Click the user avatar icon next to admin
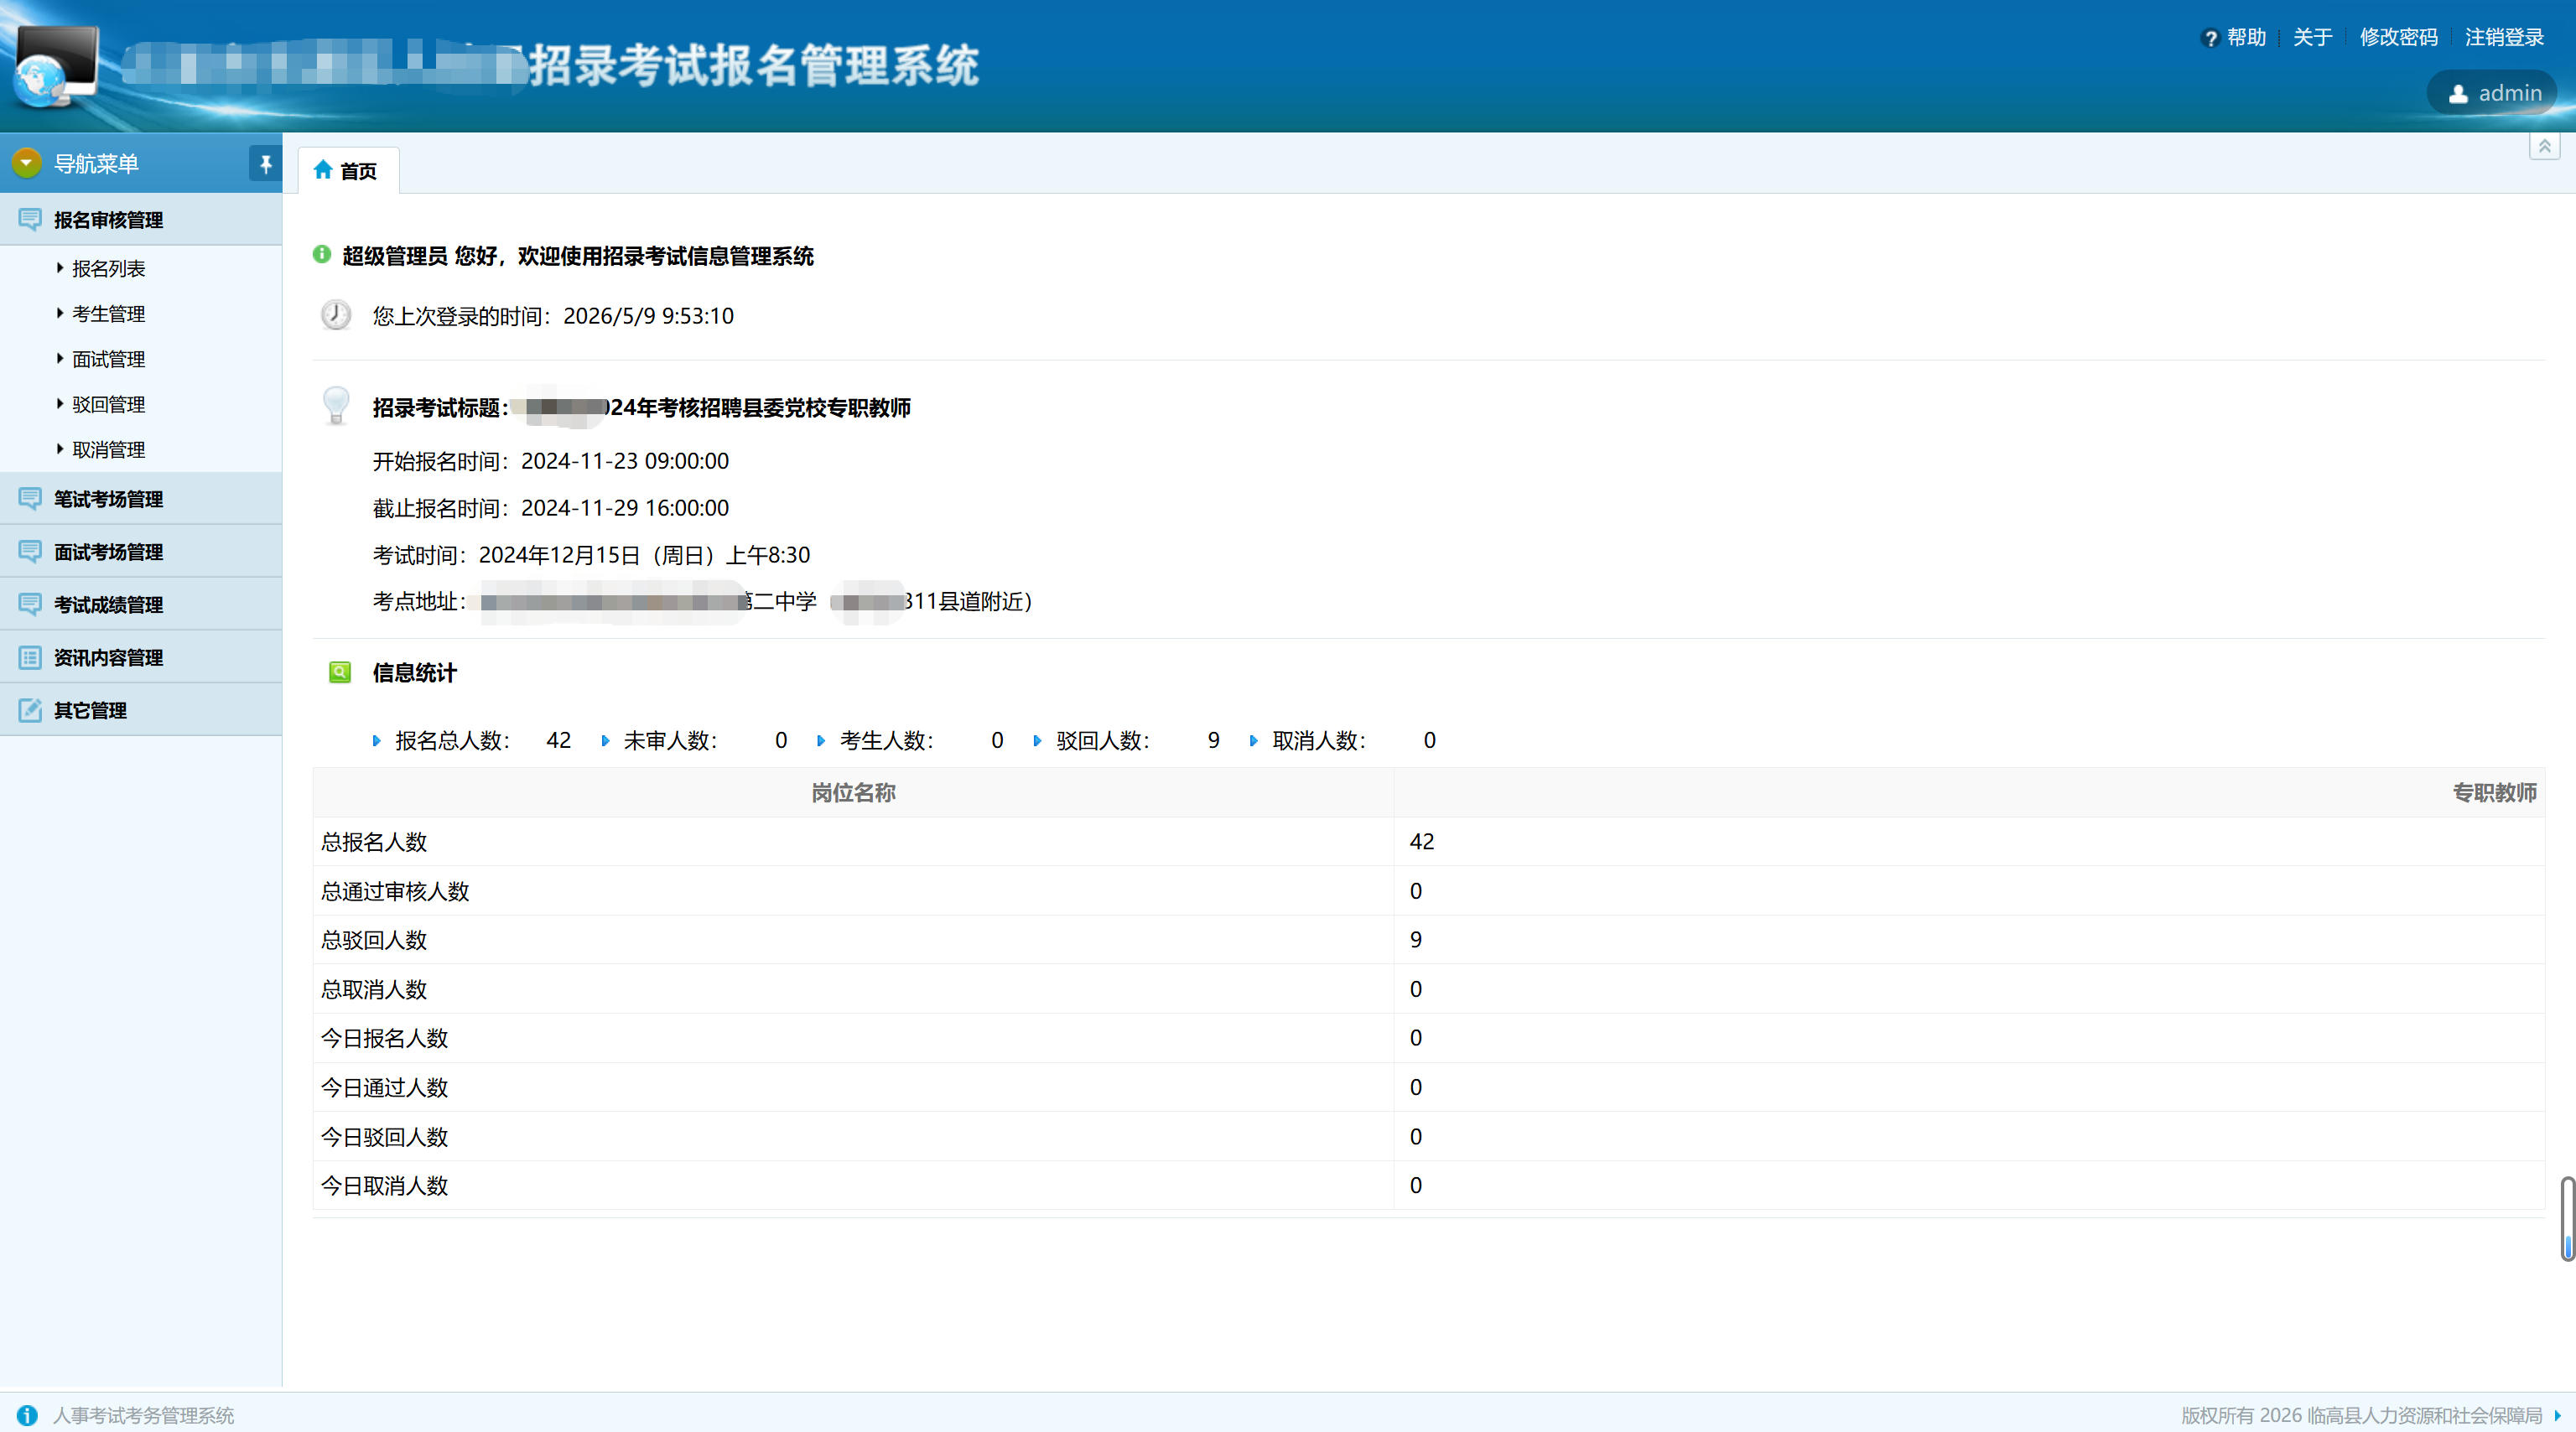This screenshot has width=2576, height=1432. pos(2458,94)
